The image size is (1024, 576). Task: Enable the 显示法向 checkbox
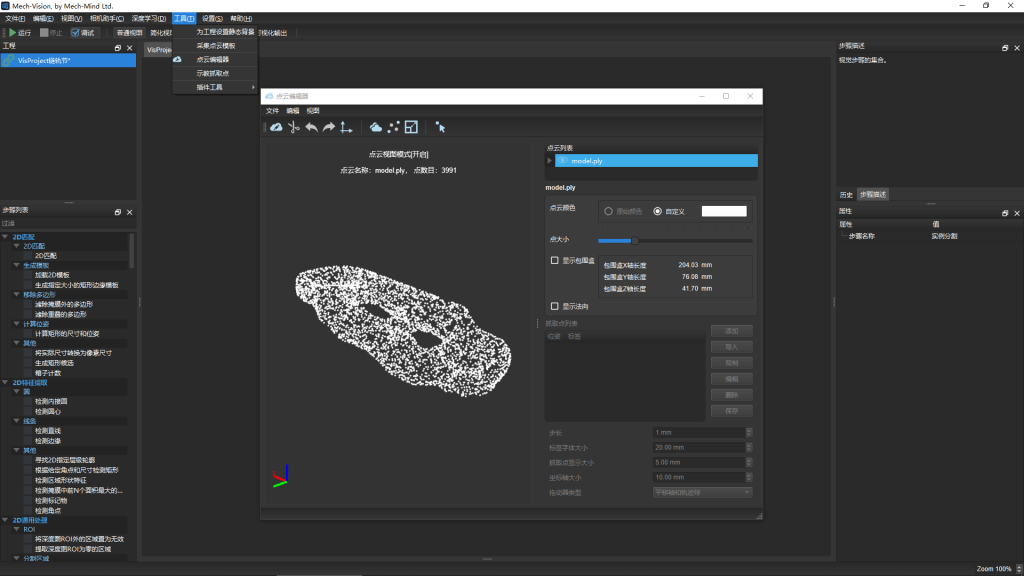555,306
